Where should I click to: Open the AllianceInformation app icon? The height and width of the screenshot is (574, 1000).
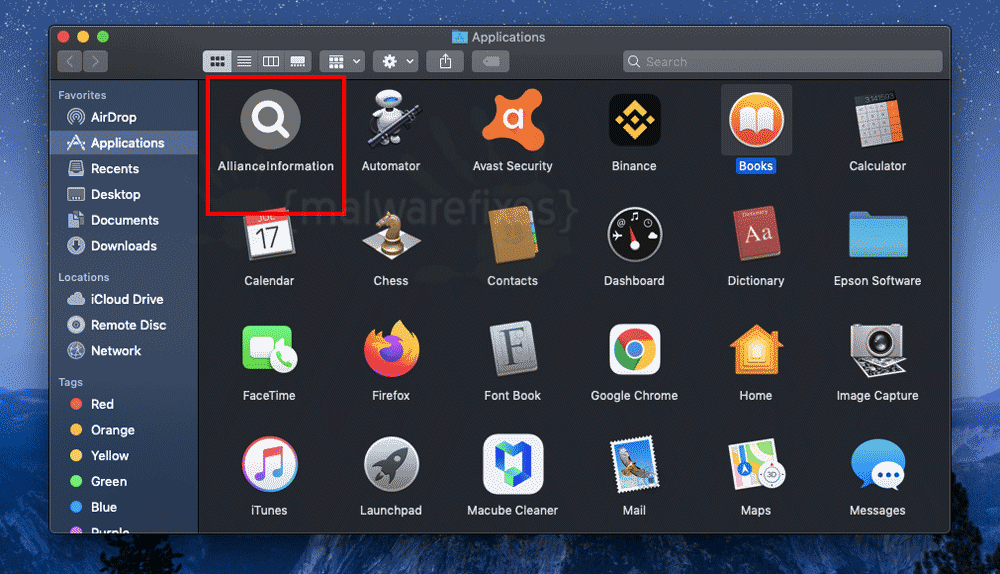(x=270, y=120)
